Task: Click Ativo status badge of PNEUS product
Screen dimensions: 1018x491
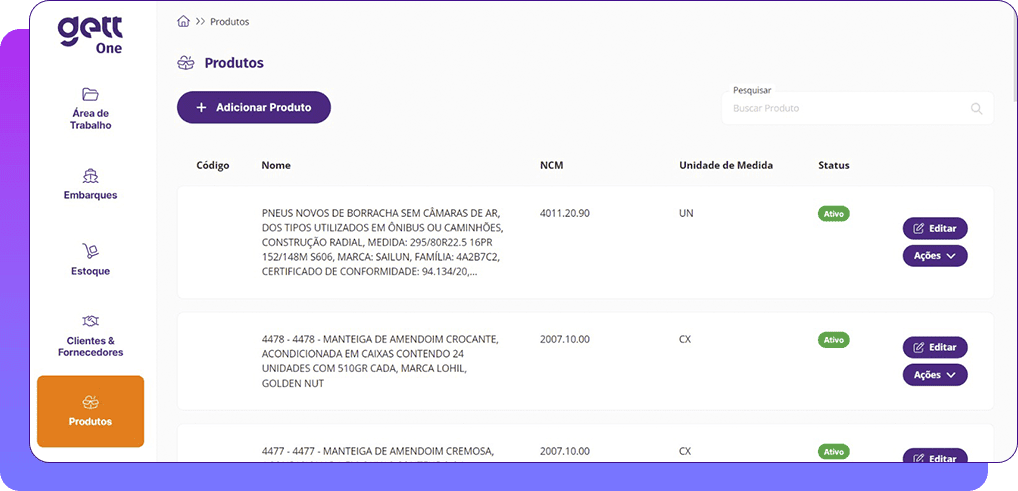Action: pyautogui.click(x=833, y=214)
